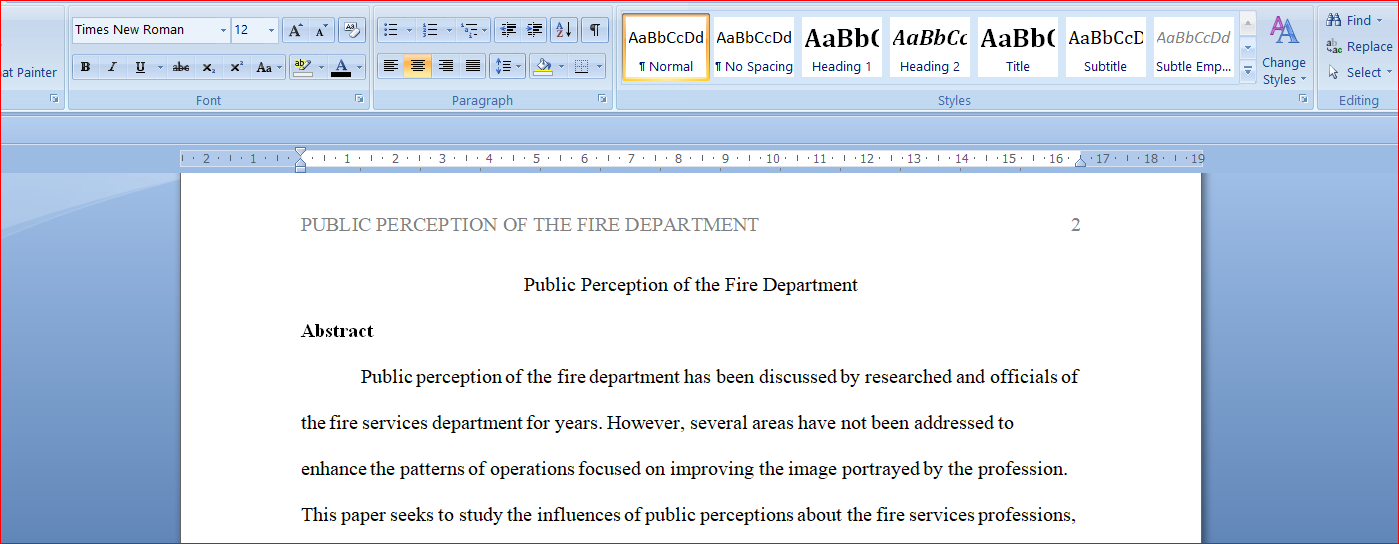Align text right
Viewport: 1399px width, 544px height.
pyautogui.click(x=445, y=67)
